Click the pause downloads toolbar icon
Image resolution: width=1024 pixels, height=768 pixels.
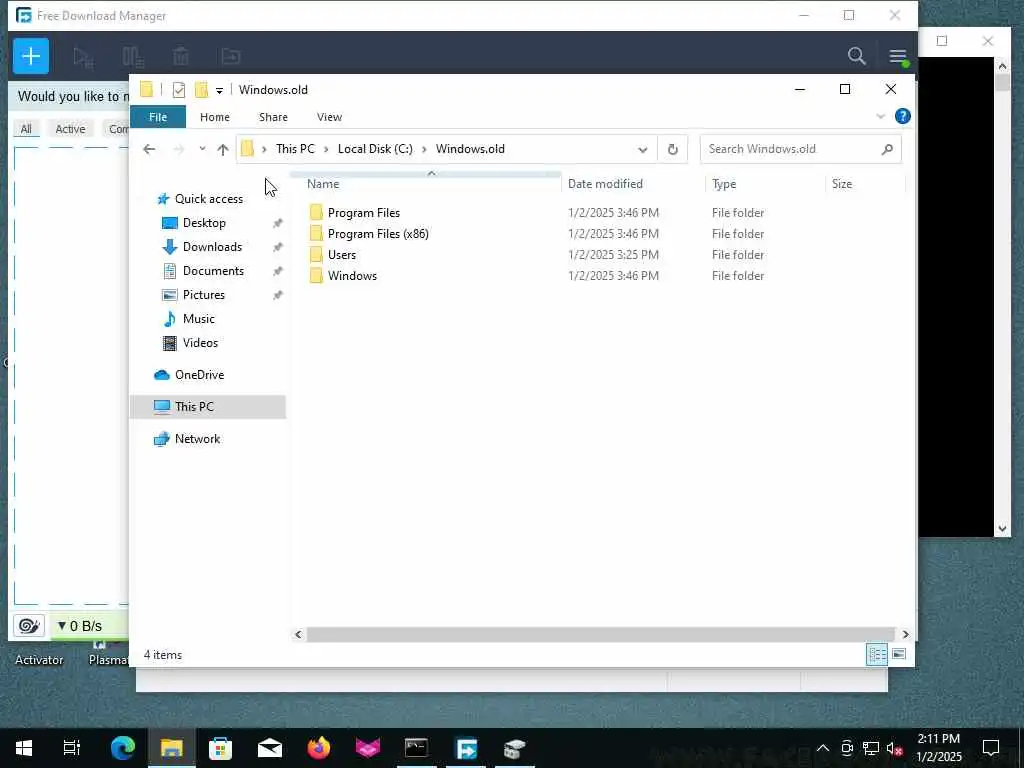coord(133,57)
